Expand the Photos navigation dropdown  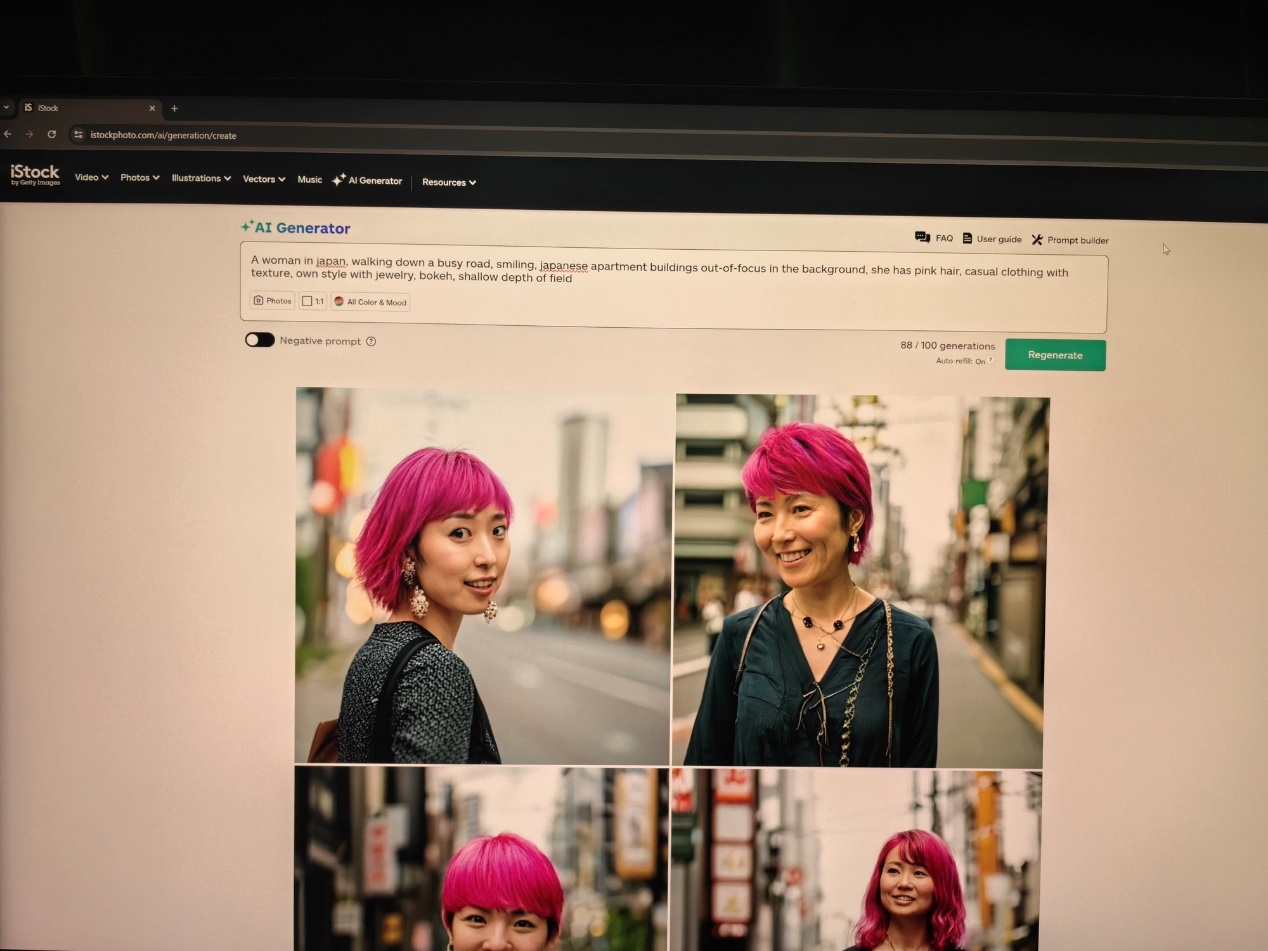pyautogui.click(x=139, y=178)
